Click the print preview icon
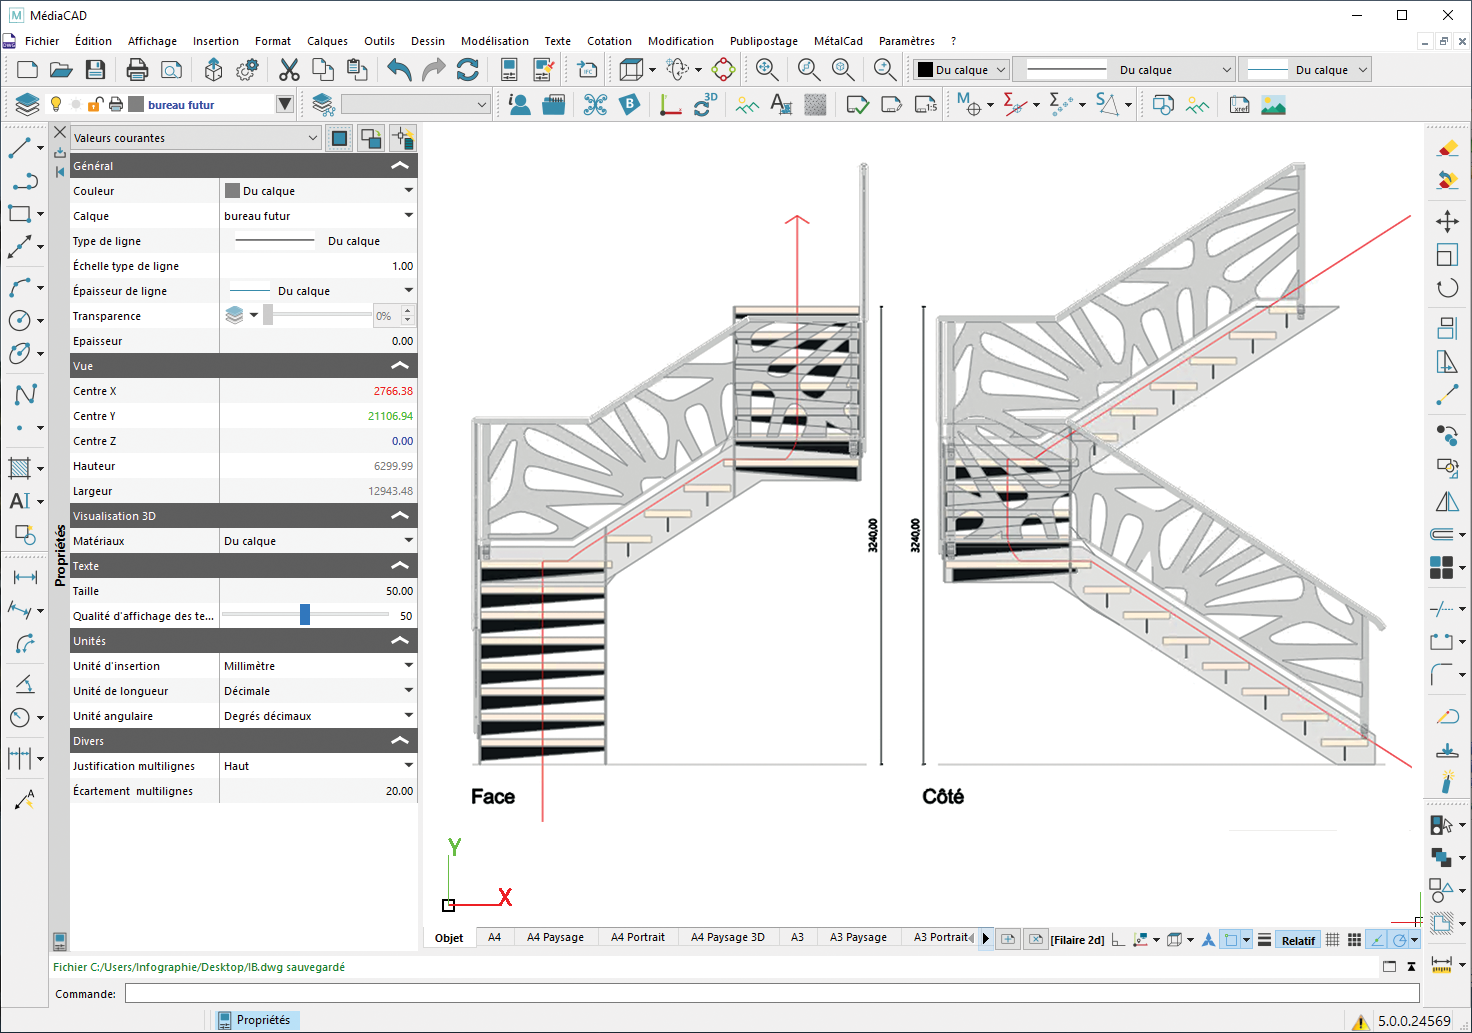 (172, 69)
